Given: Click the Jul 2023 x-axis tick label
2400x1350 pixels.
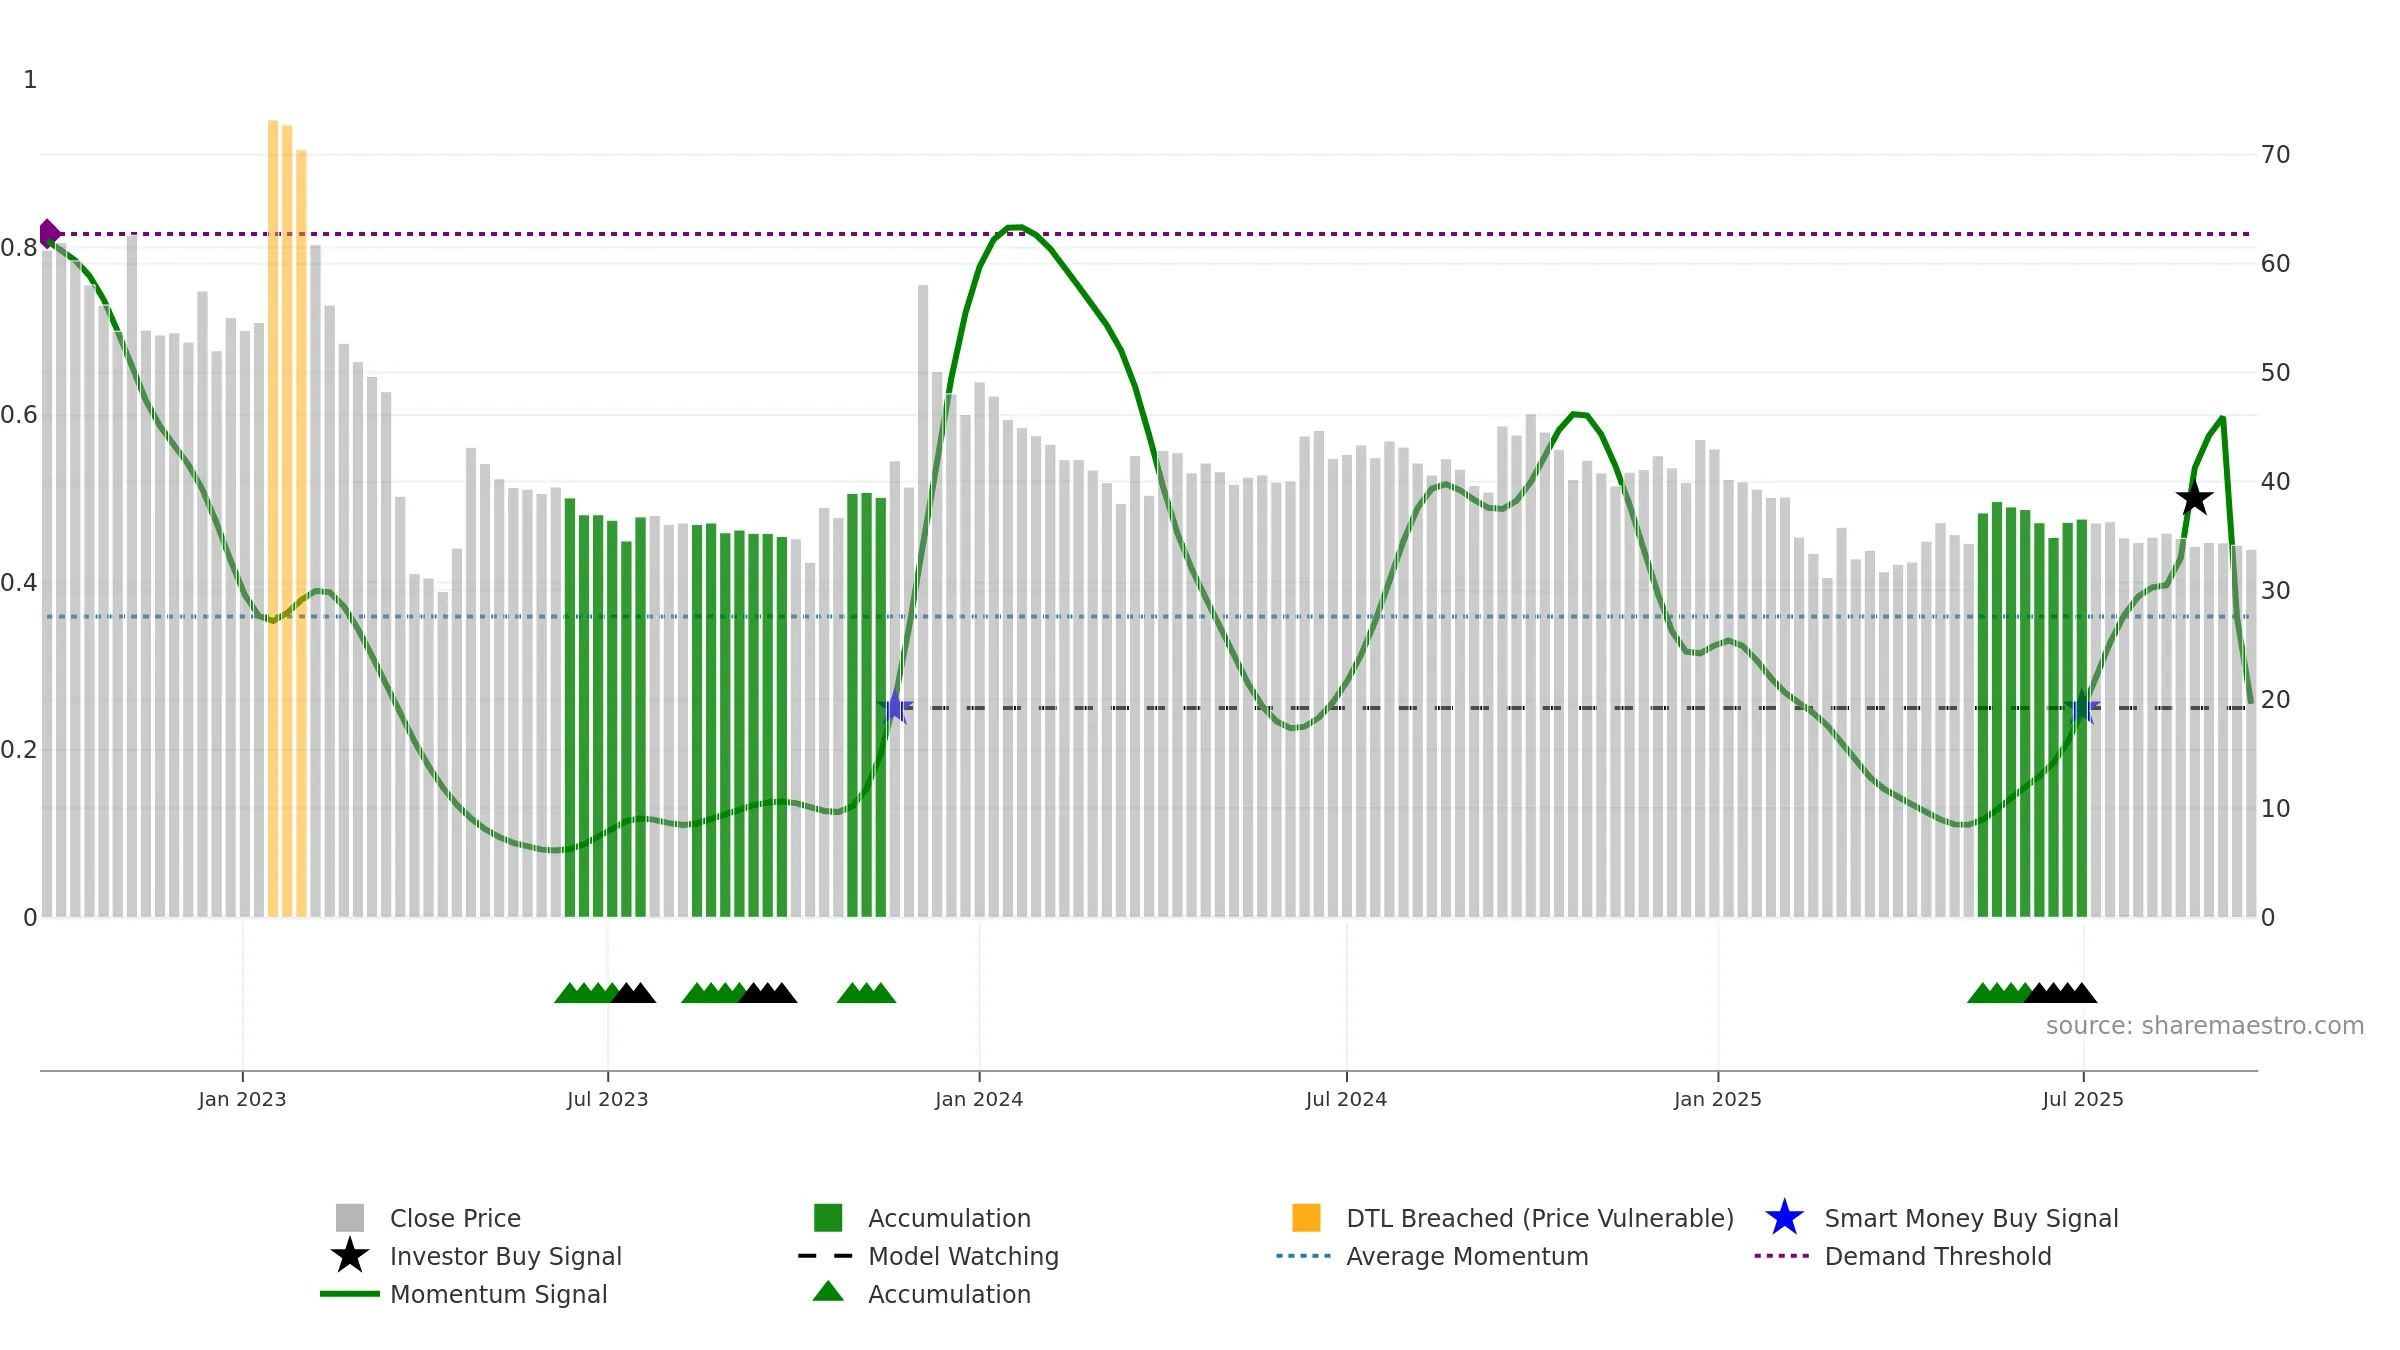Looking at the screenshot, I should 608,1100.
